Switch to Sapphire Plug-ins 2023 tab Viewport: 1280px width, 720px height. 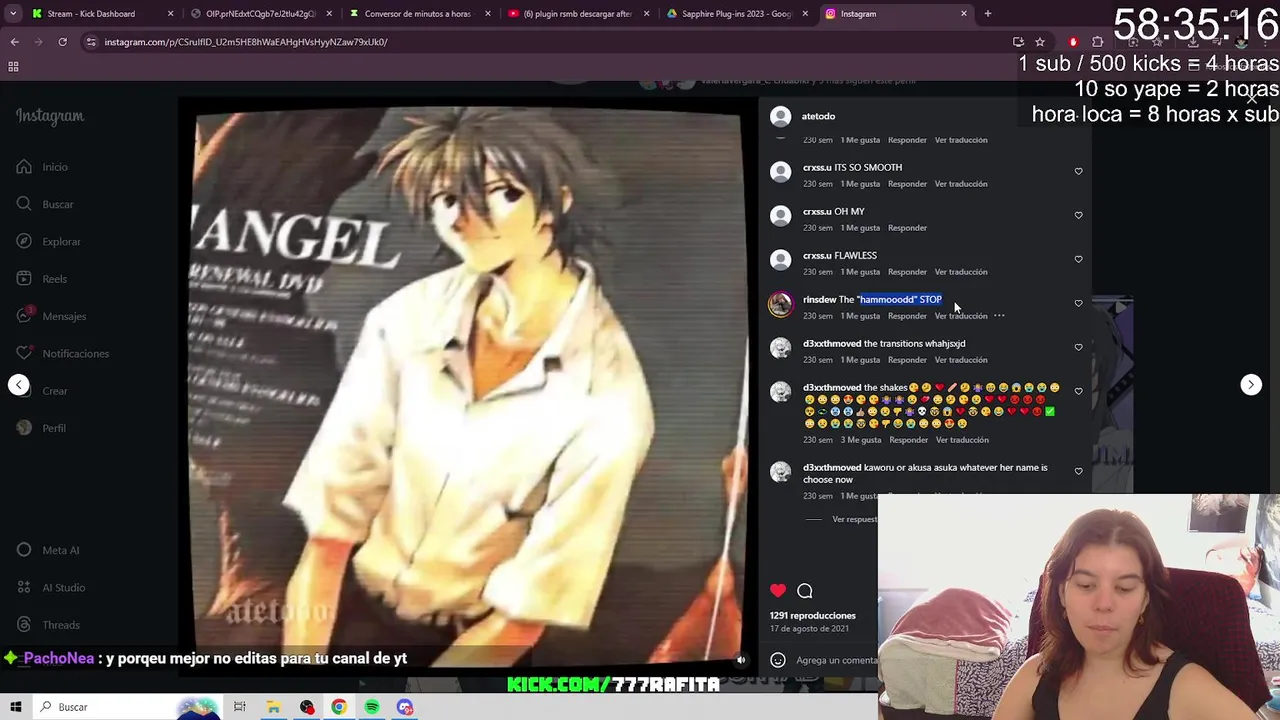737,14
